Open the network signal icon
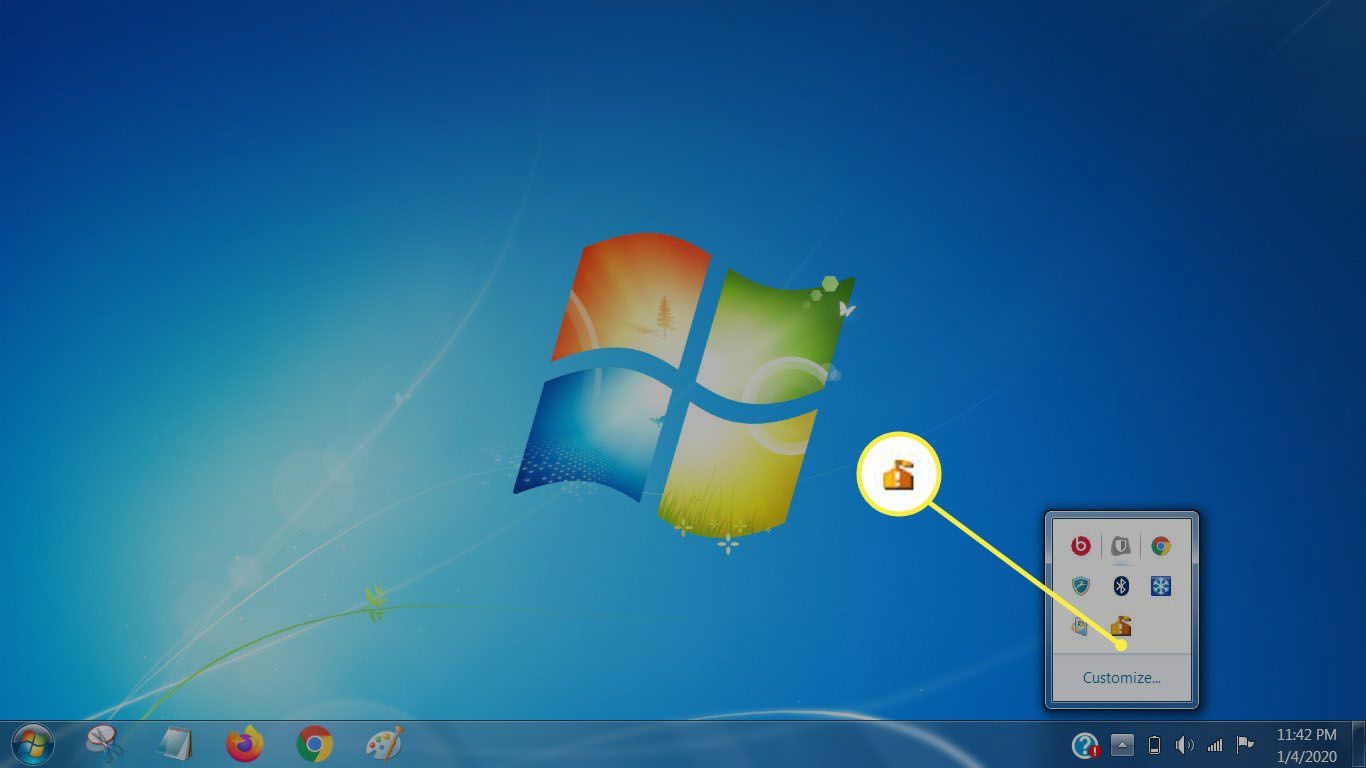 tap(1215, 745)
